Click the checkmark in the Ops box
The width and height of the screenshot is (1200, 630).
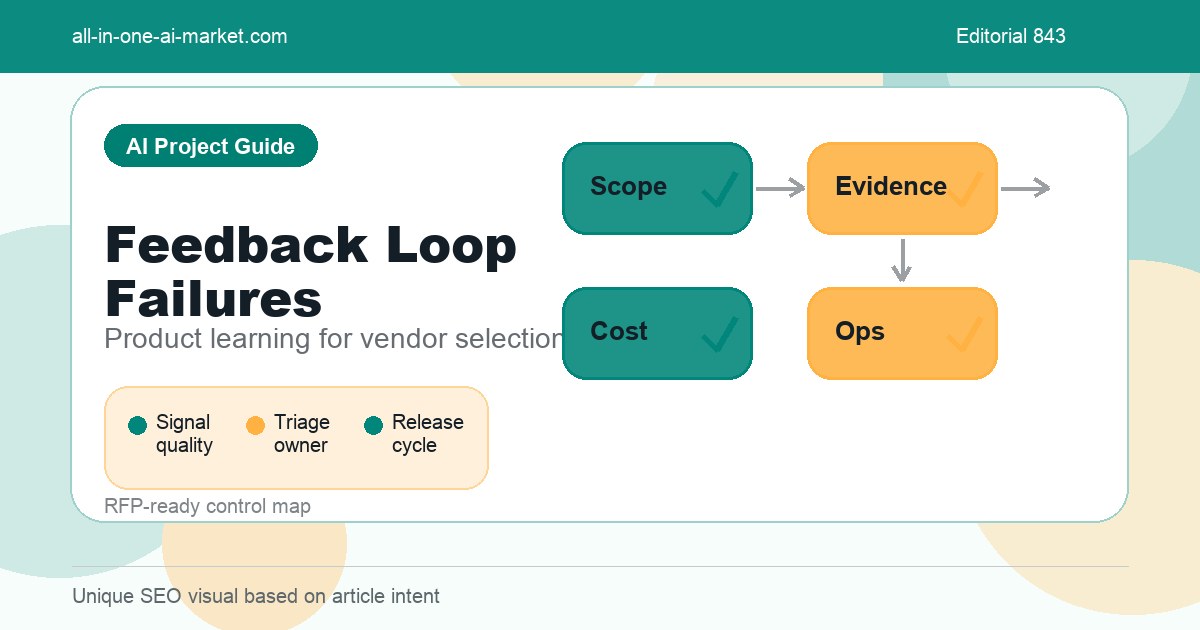coord(965,334)
